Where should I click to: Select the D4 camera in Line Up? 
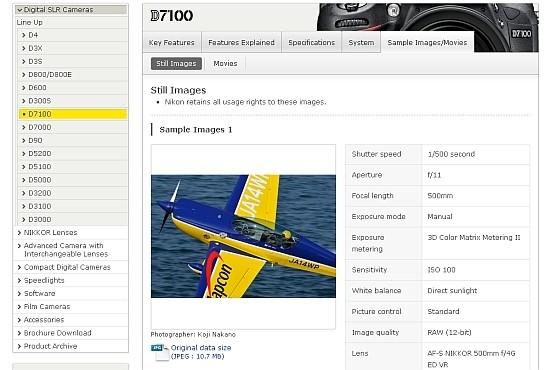[72, 35]
